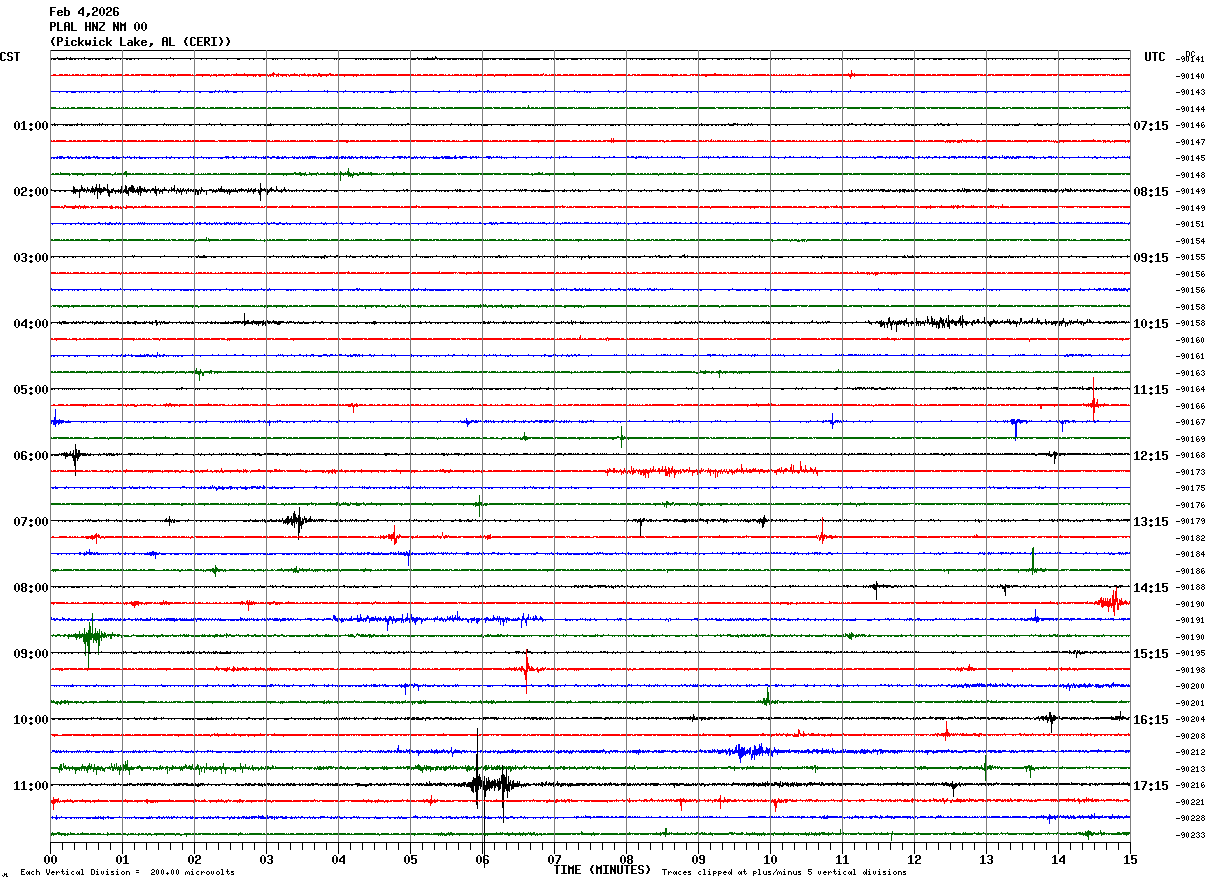Select DC offset value -90198

(x=1191, y=670)
